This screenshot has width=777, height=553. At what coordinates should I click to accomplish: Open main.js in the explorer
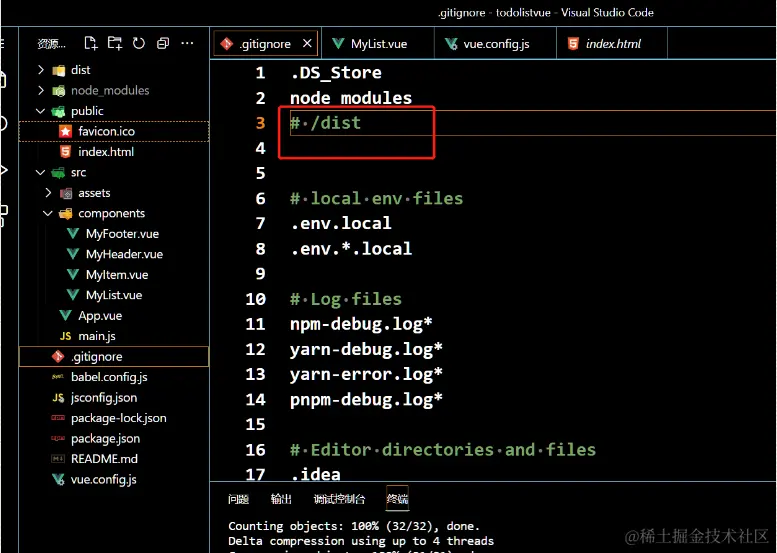point(97,336)
